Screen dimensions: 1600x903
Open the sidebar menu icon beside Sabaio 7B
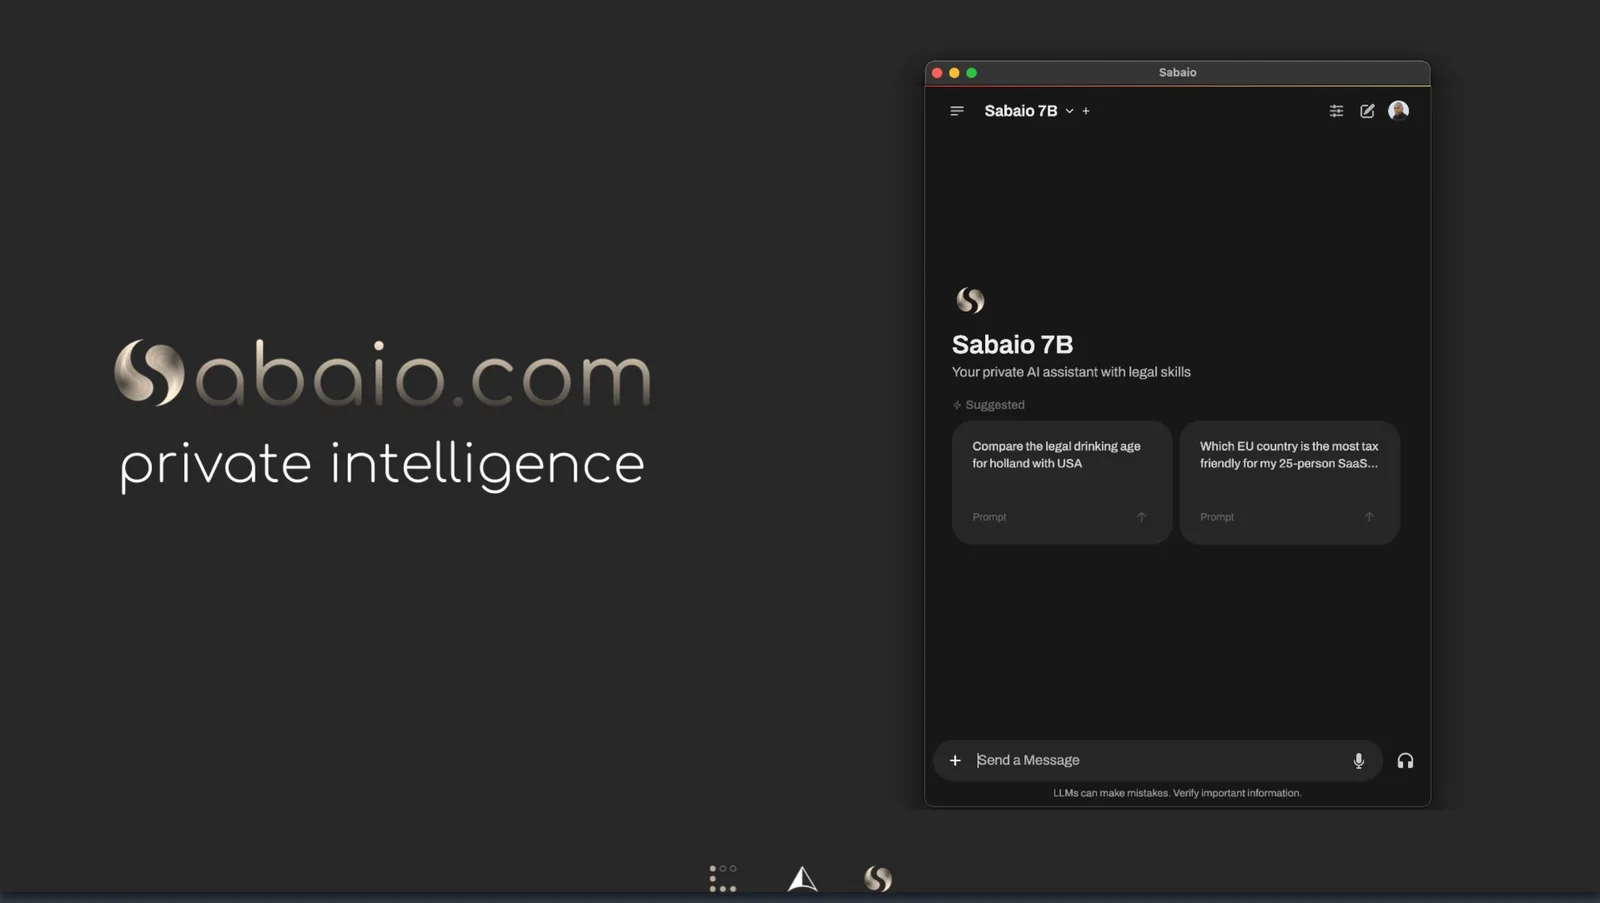[957, 111]
